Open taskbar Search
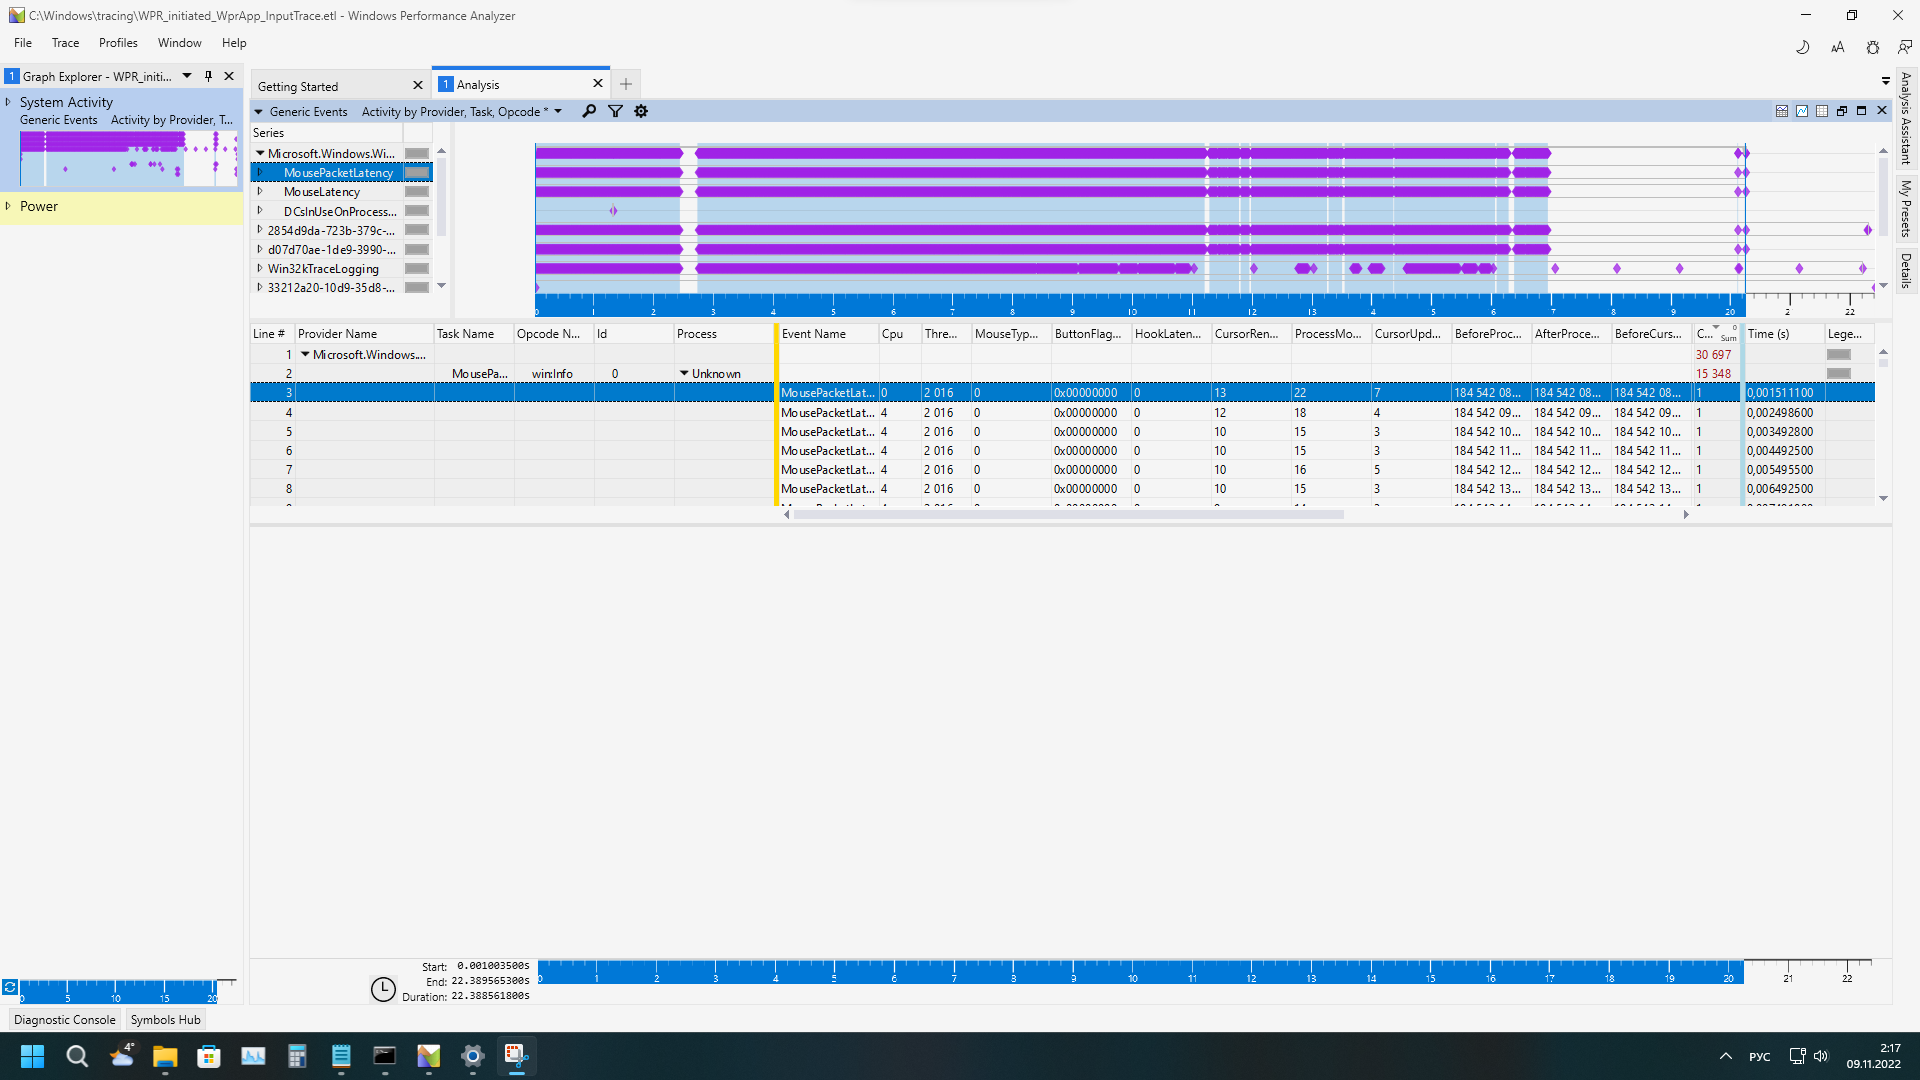1920x1080 pixels. coord(77,1056)
